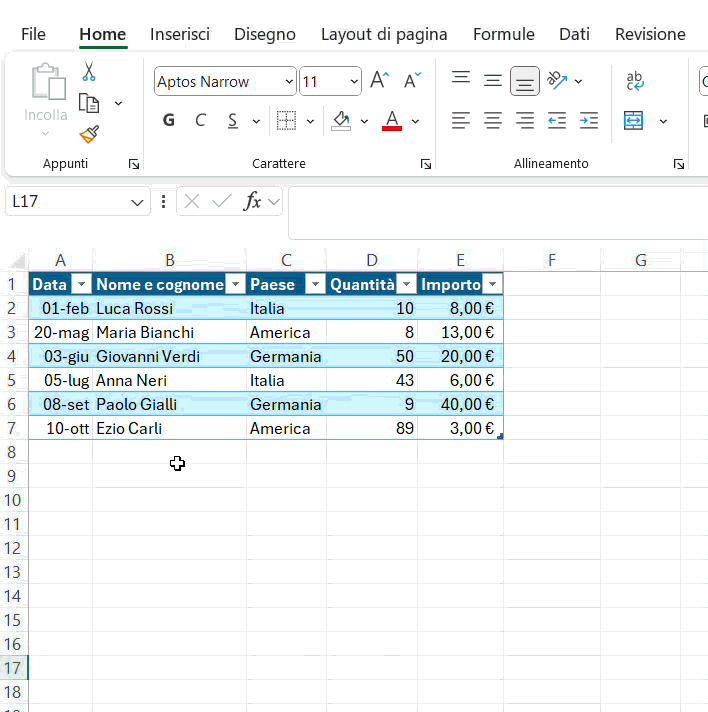Toggle bold formatting G button

point(169,121)
